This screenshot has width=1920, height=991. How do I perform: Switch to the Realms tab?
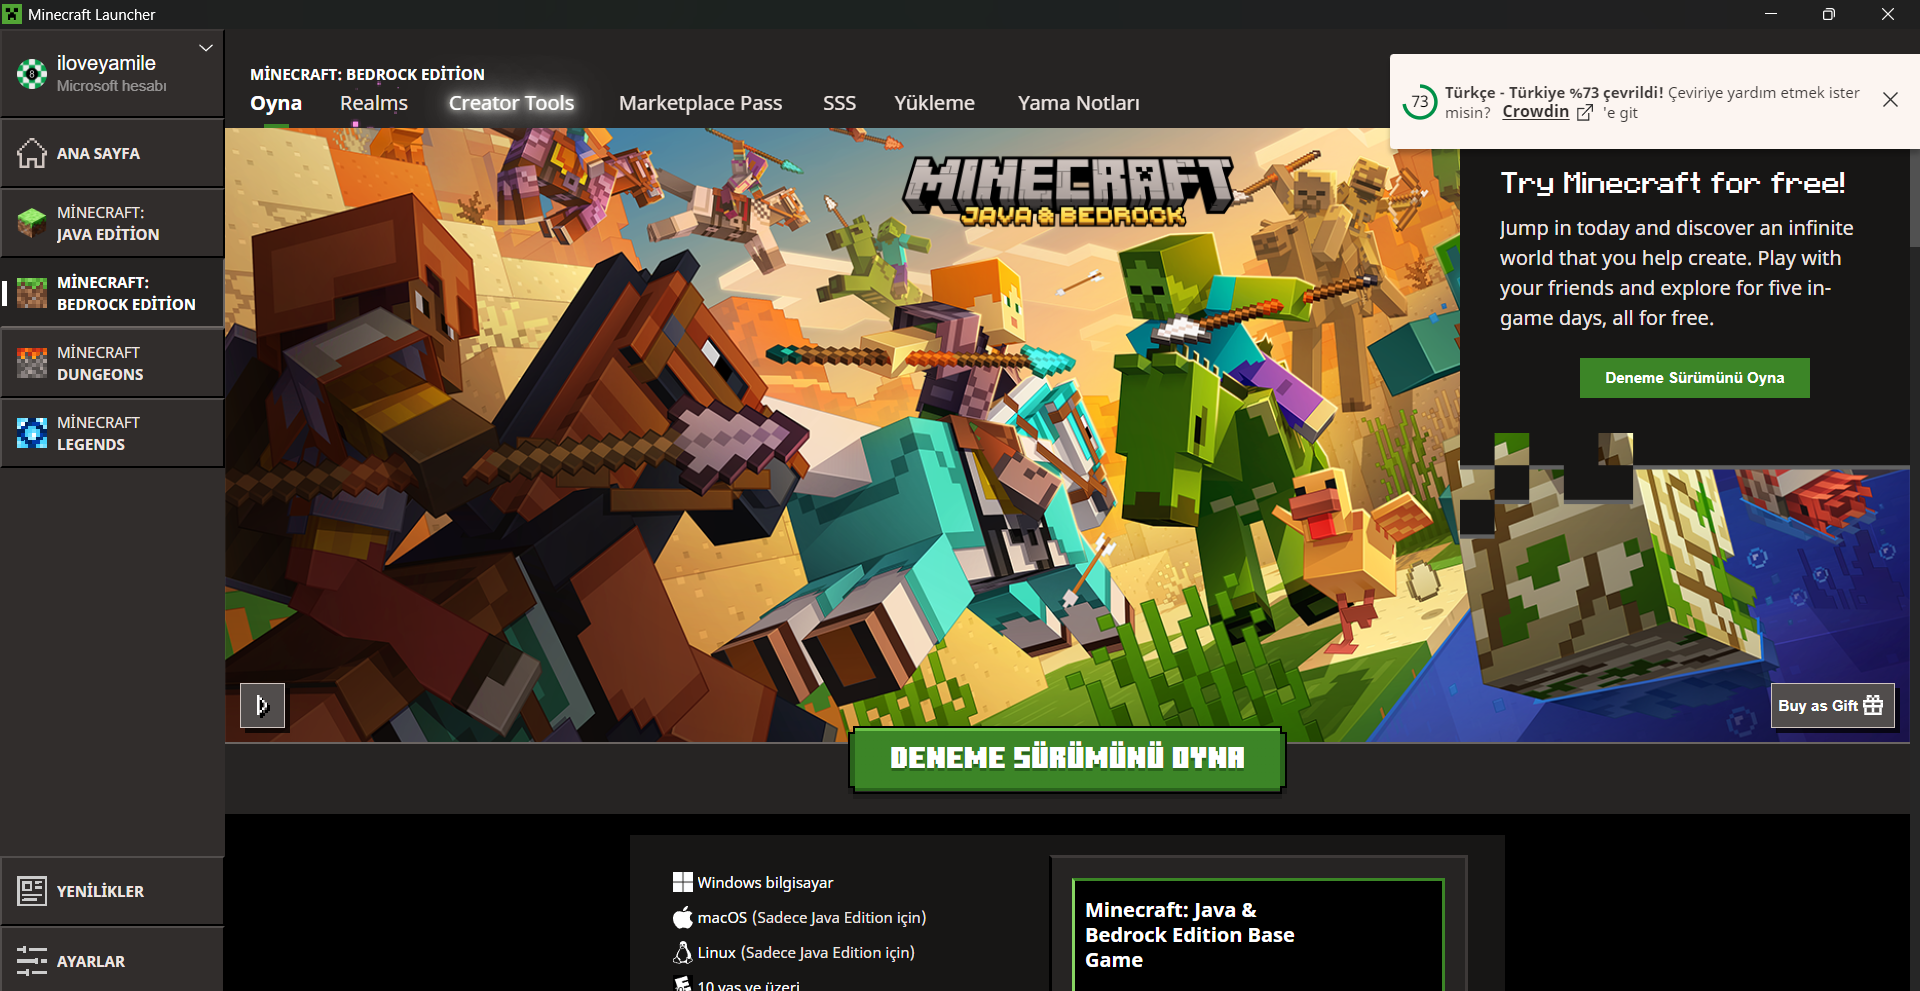374,103
